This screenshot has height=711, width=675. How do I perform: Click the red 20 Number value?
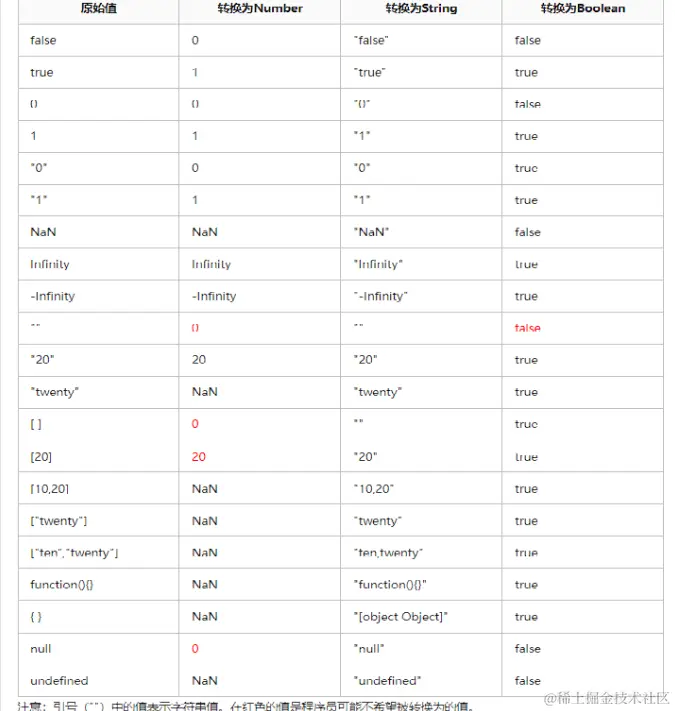tap(199, 457)
